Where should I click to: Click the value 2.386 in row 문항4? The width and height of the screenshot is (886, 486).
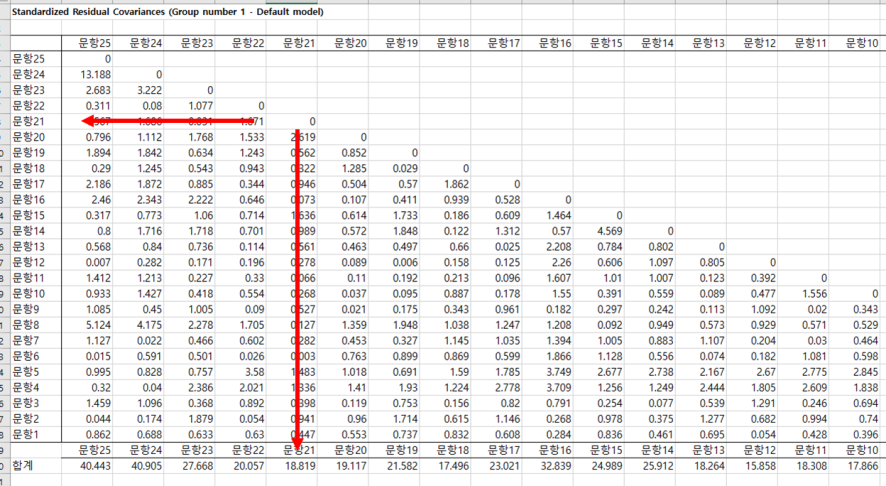[201, 388]
